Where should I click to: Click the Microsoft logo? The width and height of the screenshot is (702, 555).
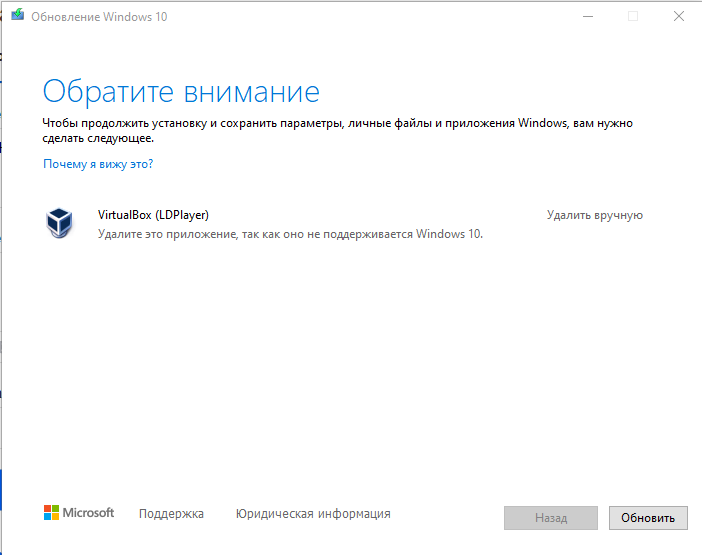click(79, 513)
